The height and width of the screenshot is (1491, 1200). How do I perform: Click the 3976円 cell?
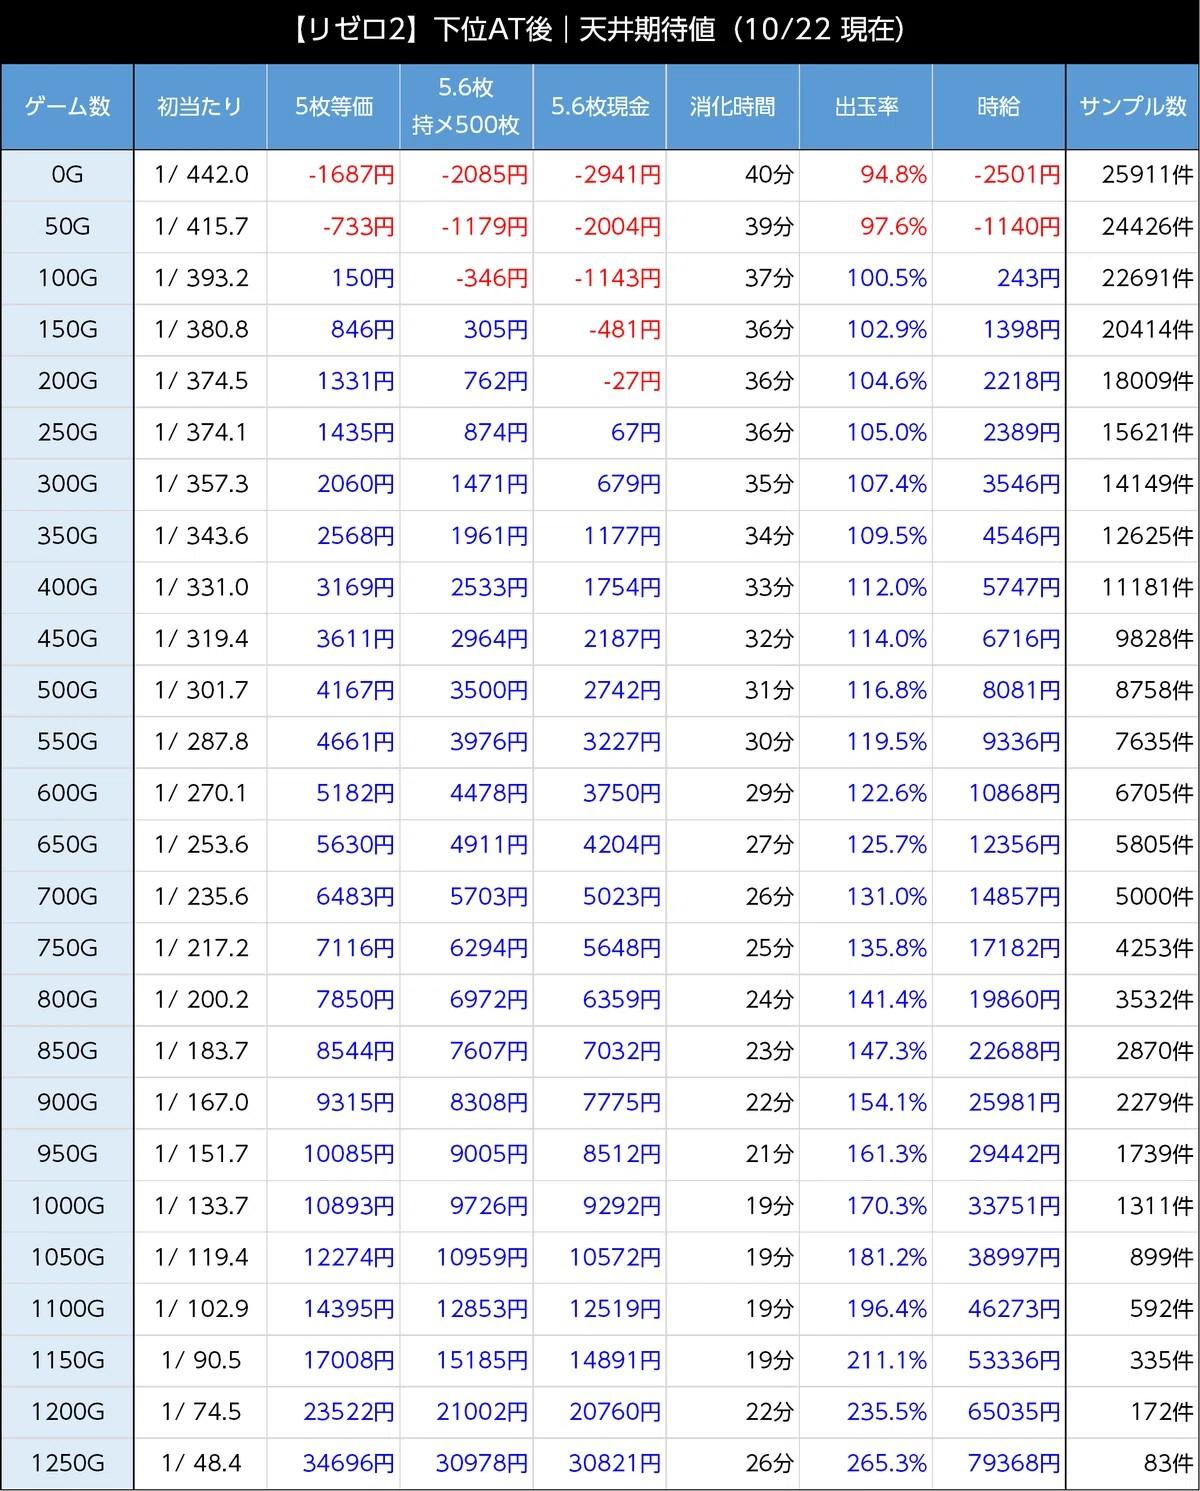(x=466, y=742)
